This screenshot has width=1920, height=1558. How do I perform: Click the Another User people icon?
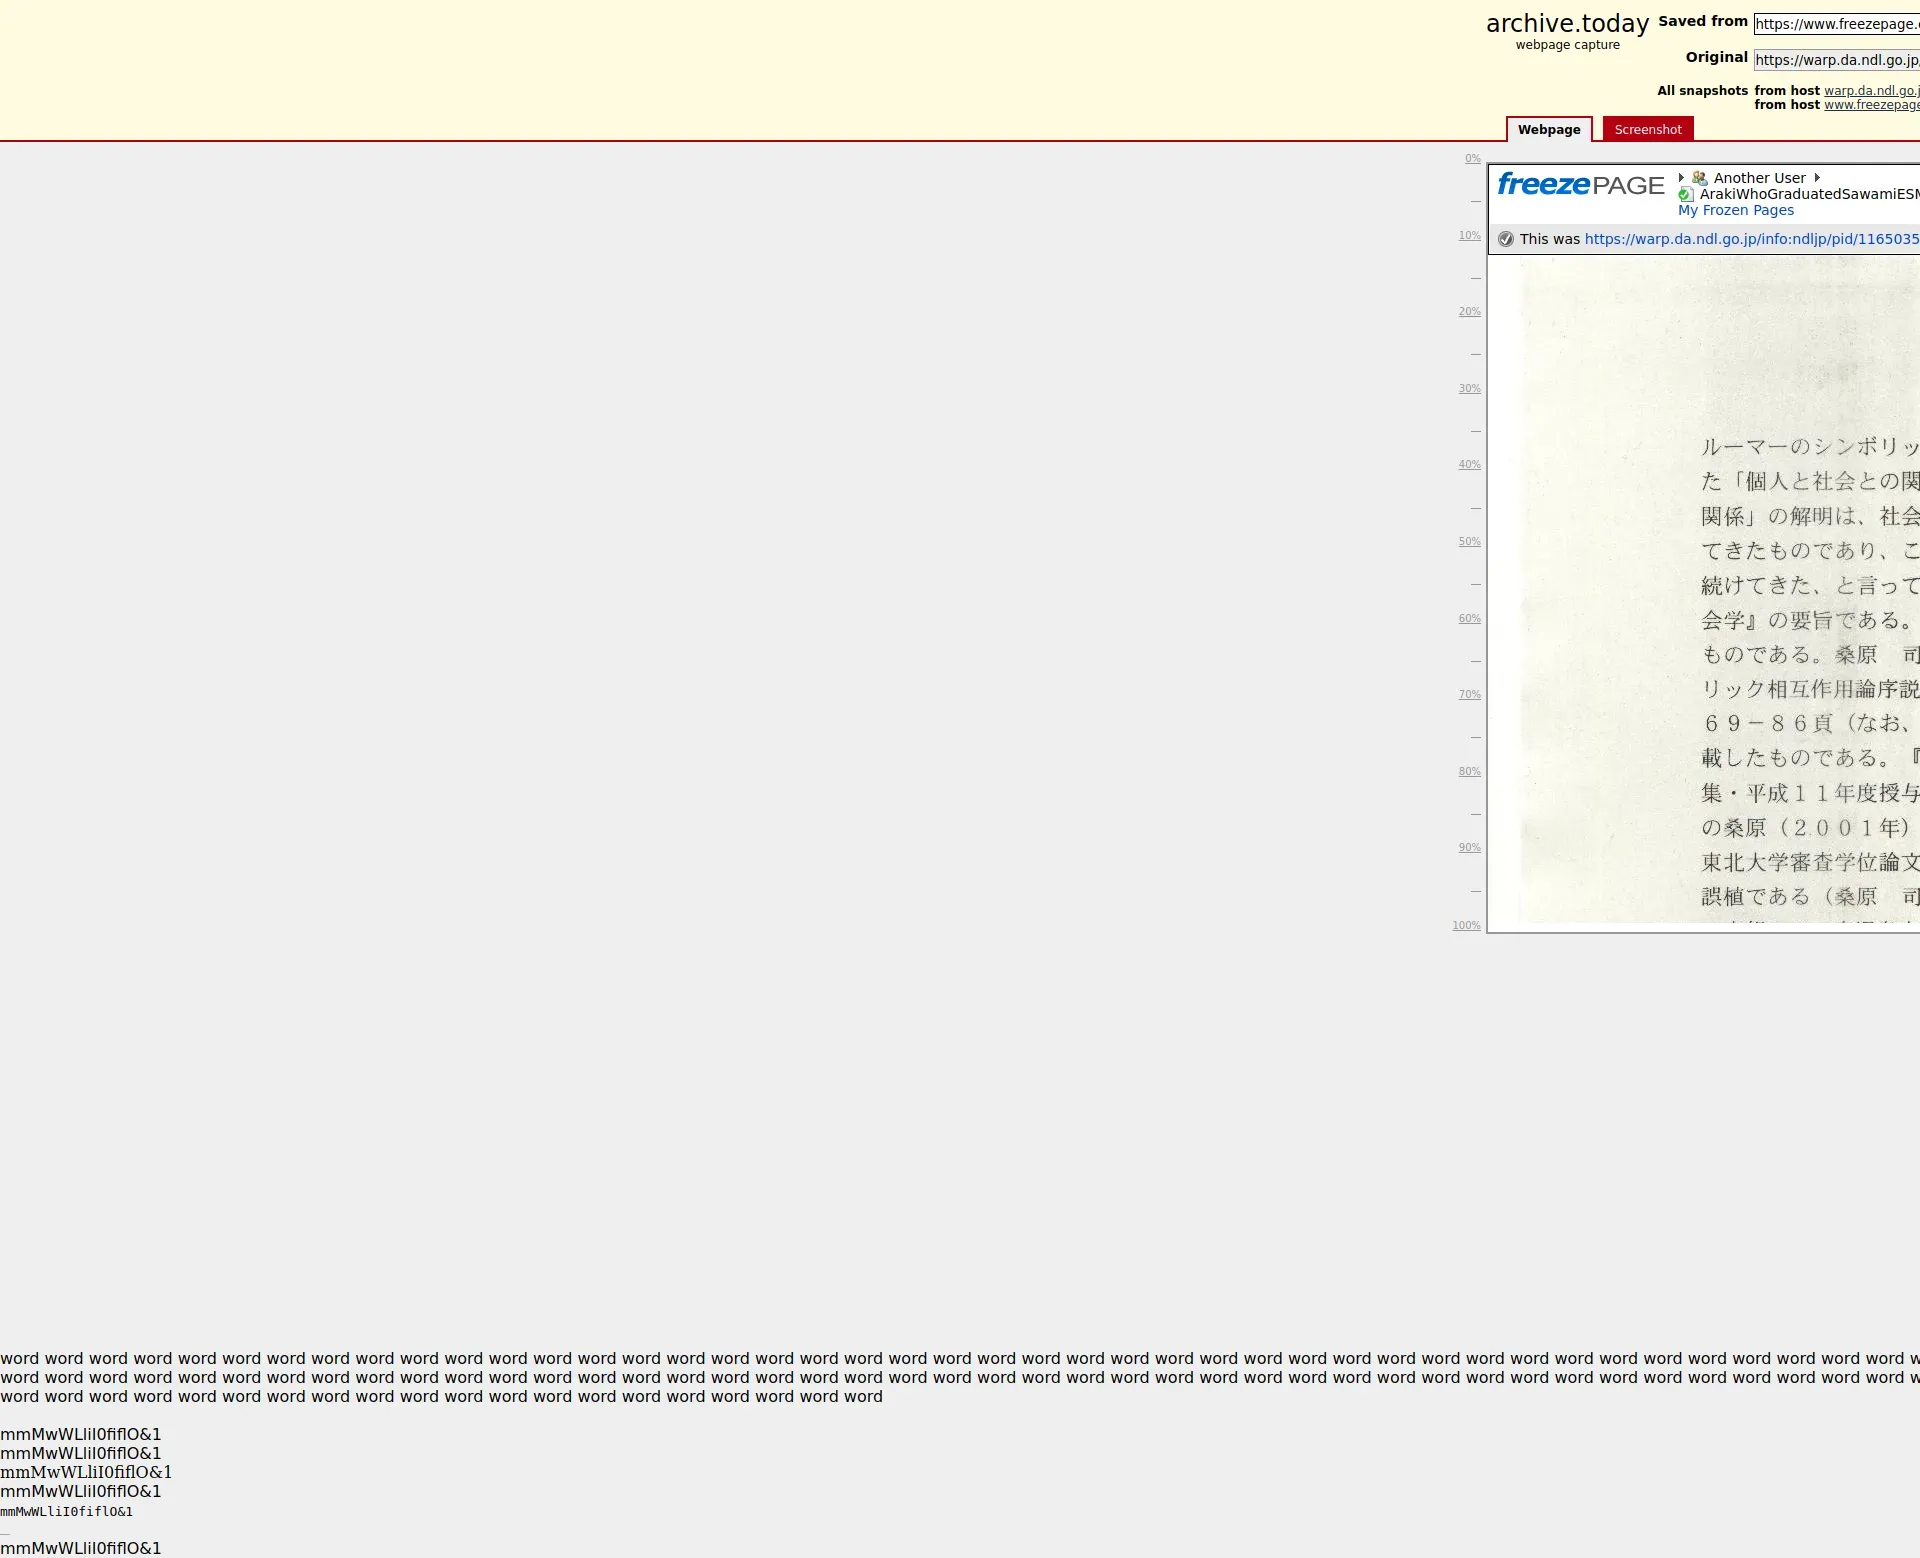[x=1699, y=178]
